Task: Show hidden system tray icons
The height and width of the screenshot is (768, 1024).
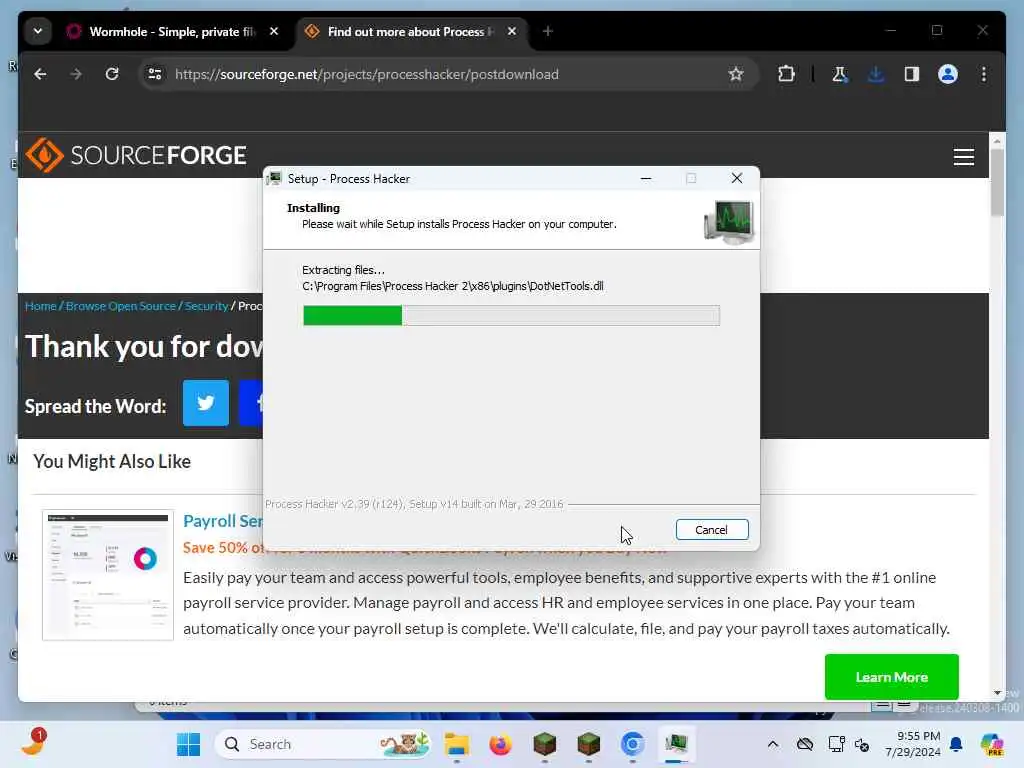Action: (773, 744)
